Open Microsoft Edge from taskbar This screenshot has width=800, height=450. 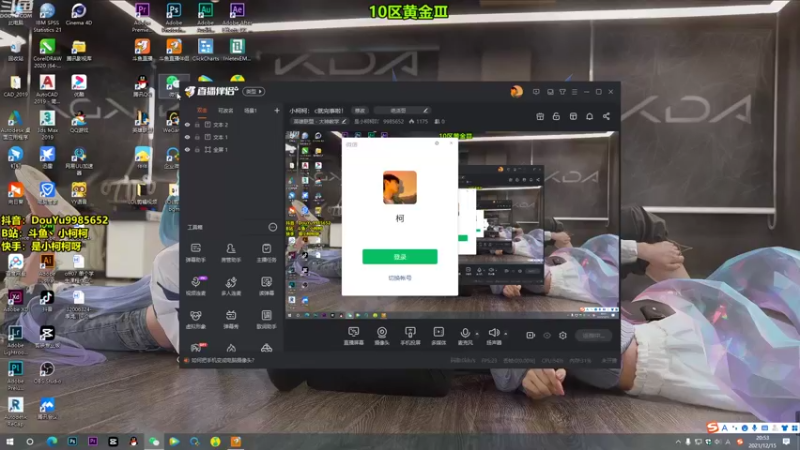[x=52, y=442]
